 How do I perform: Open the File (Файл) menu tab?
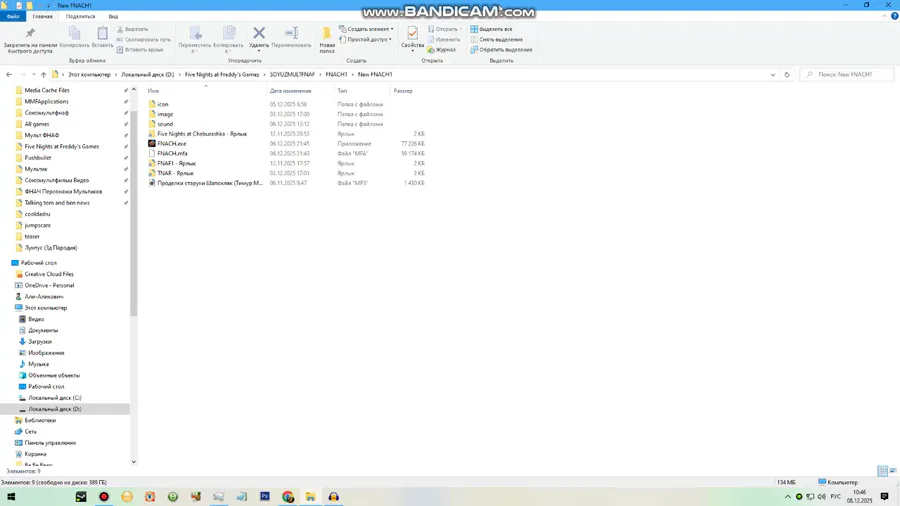click(13, 16)
